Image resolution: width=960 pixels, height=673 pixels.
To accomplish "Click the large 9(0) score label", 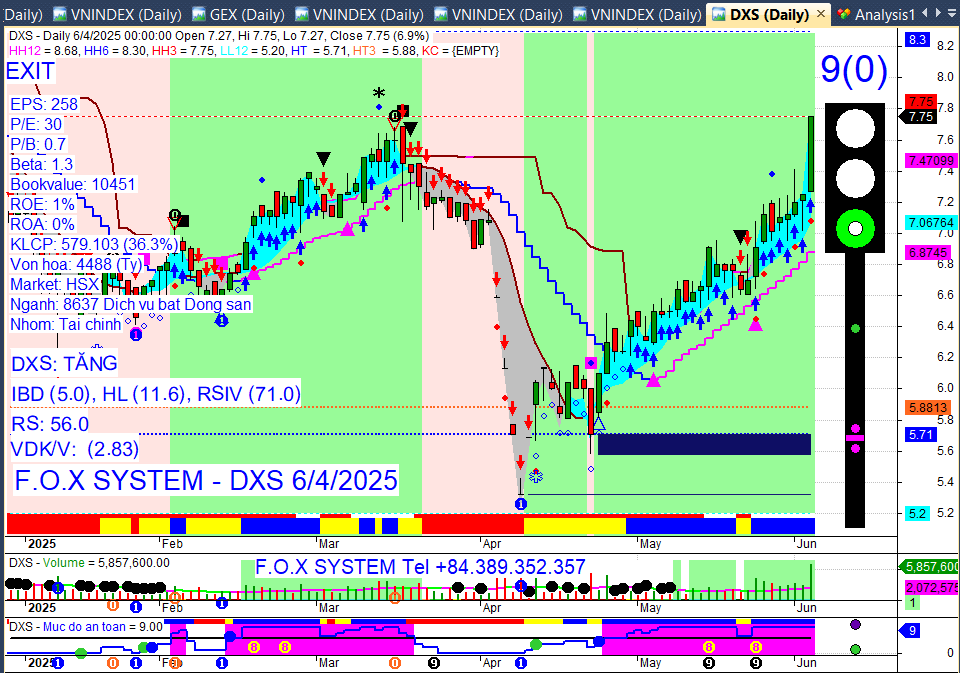I will (853, 69).
